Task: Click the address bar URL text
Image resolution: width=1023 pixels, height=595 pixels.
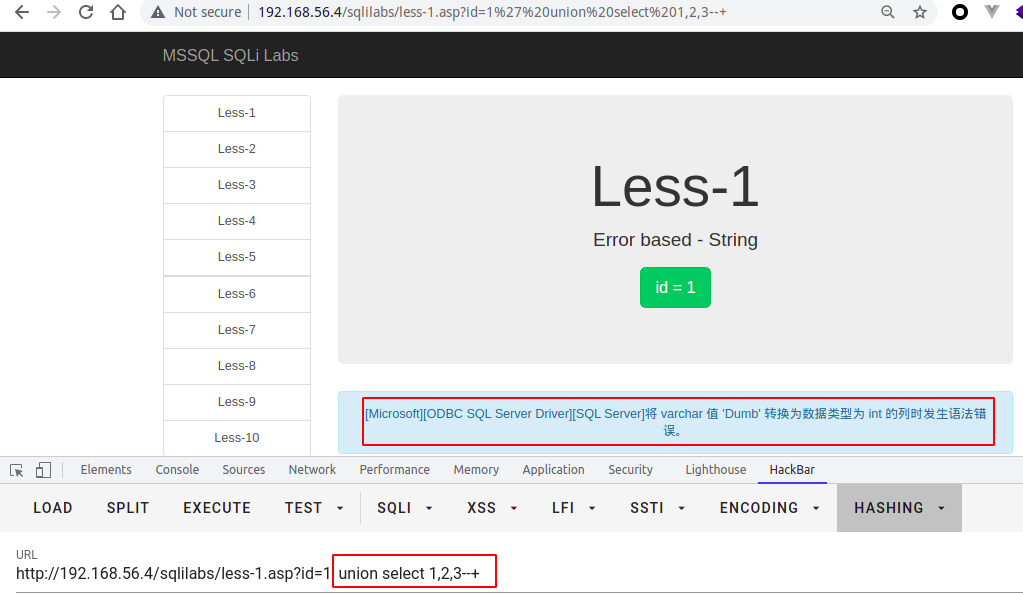Action: coord(492,12)
